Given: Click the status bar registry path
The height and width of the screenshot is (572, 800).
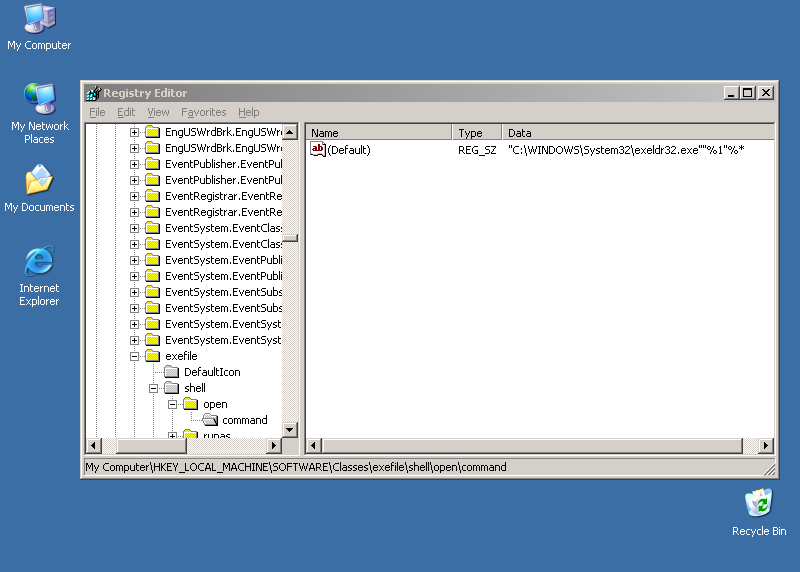Looking at the screenshot, I should pyautogui.click(x=296, y=467).
